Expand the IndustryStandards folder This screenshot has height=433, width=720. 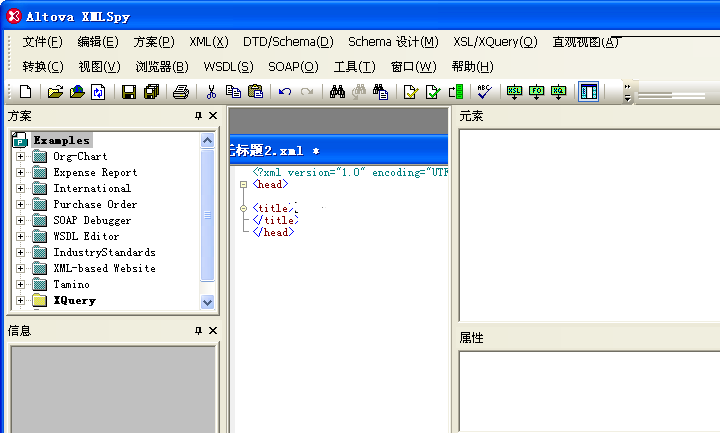pyautogui.click(x=20, y=253)
